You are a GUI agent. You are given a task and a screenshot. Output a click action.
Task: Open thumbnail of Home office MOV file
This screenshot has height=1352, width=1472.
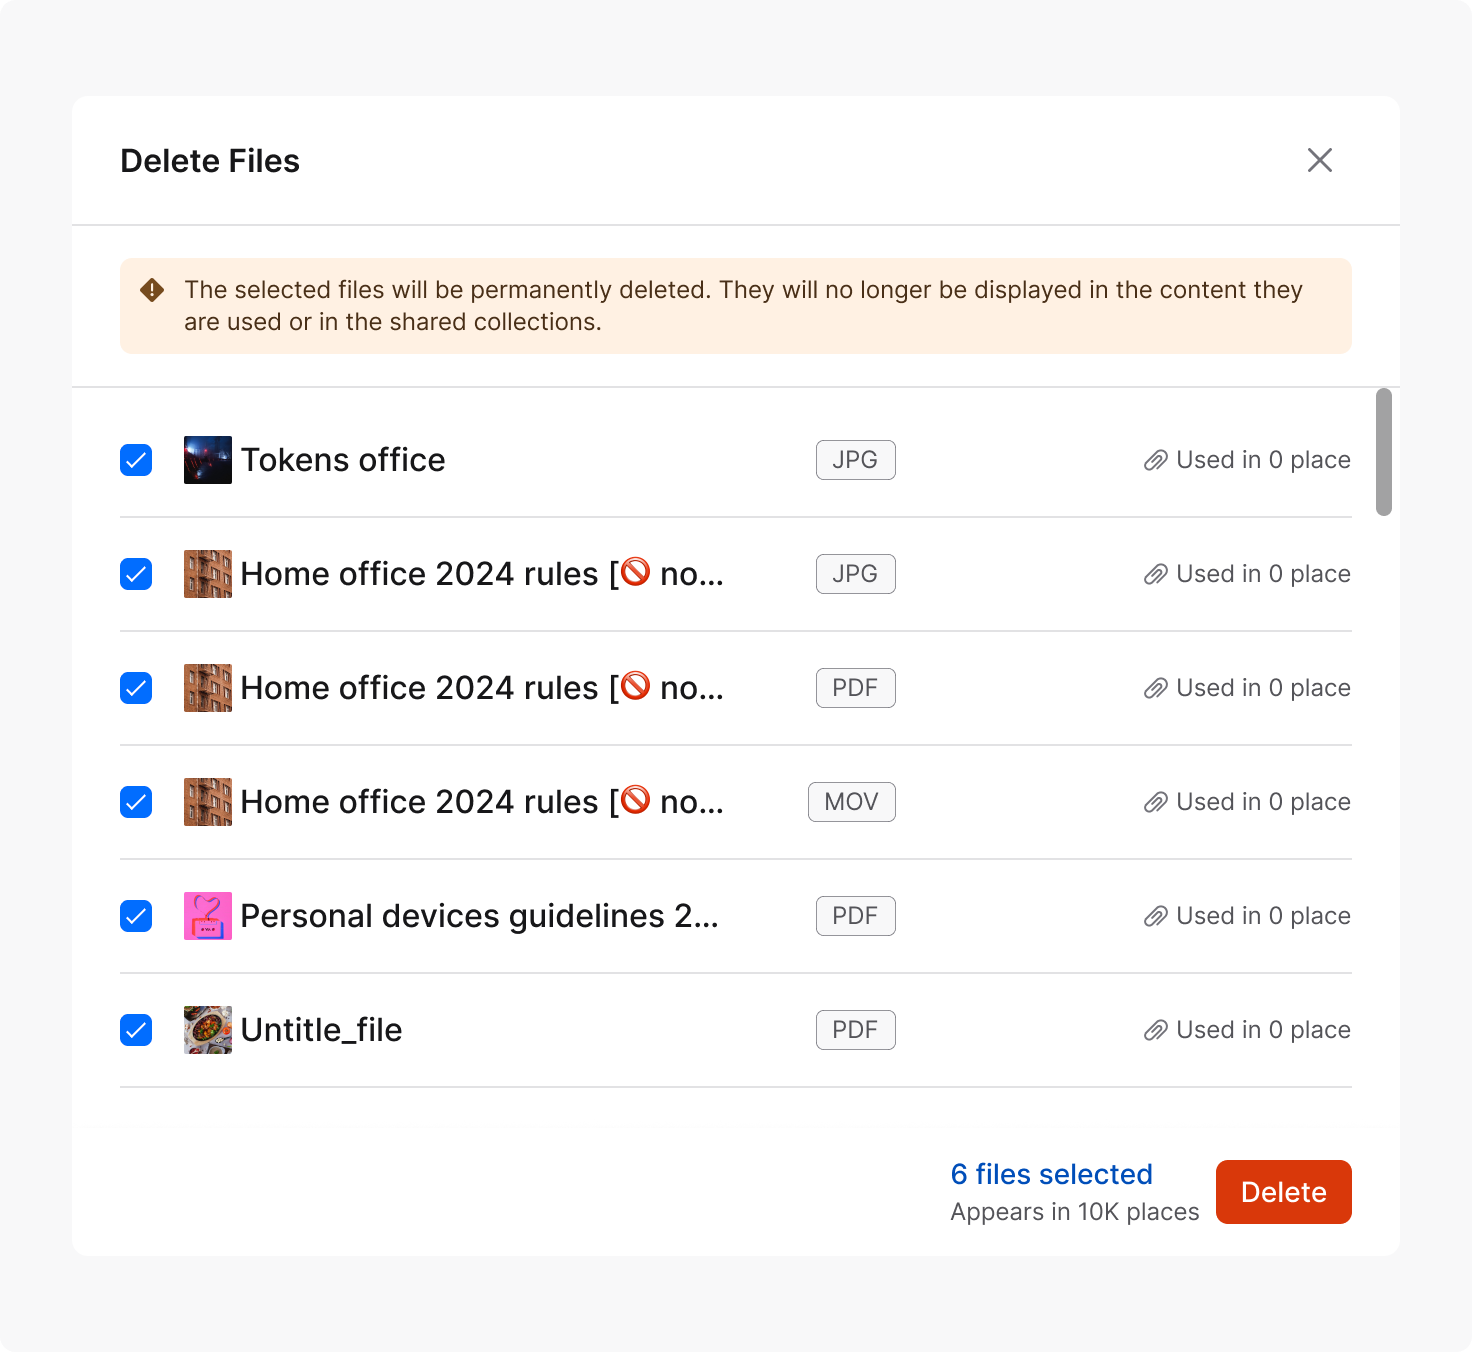tap(208, 802)
